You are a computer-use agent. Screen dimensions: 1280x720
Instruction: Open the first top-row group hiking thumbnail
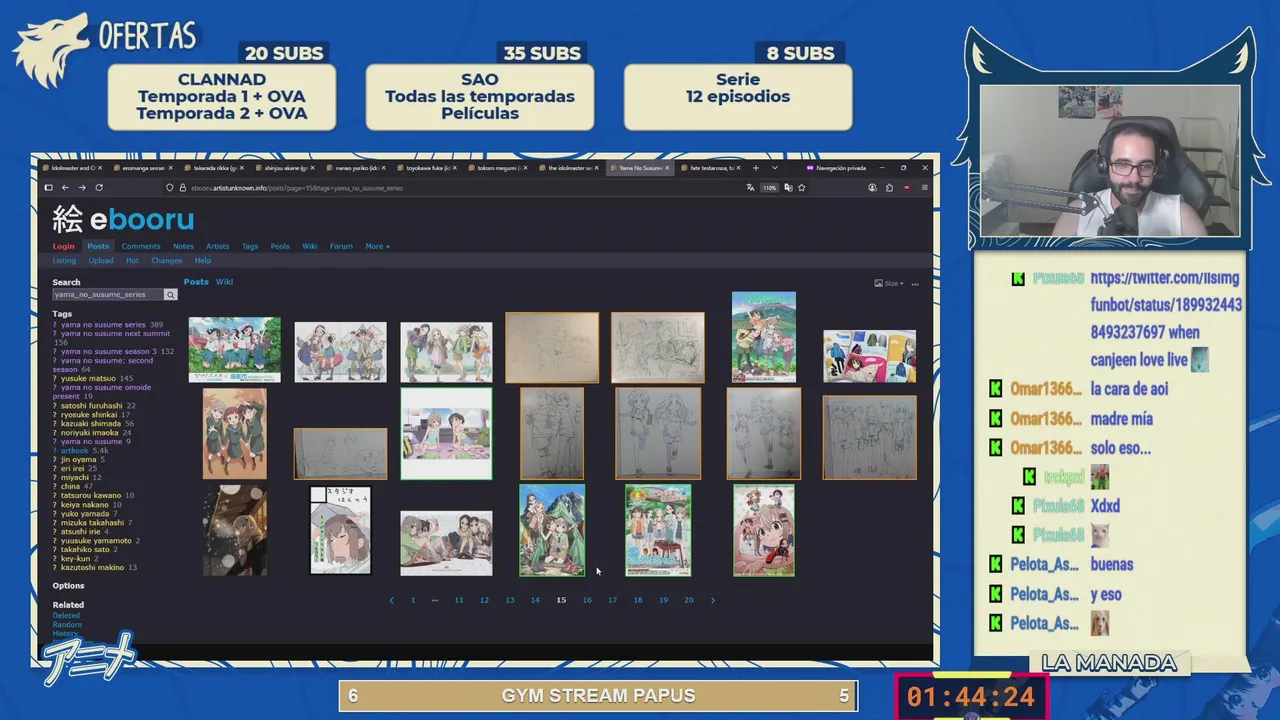[235, 349]
